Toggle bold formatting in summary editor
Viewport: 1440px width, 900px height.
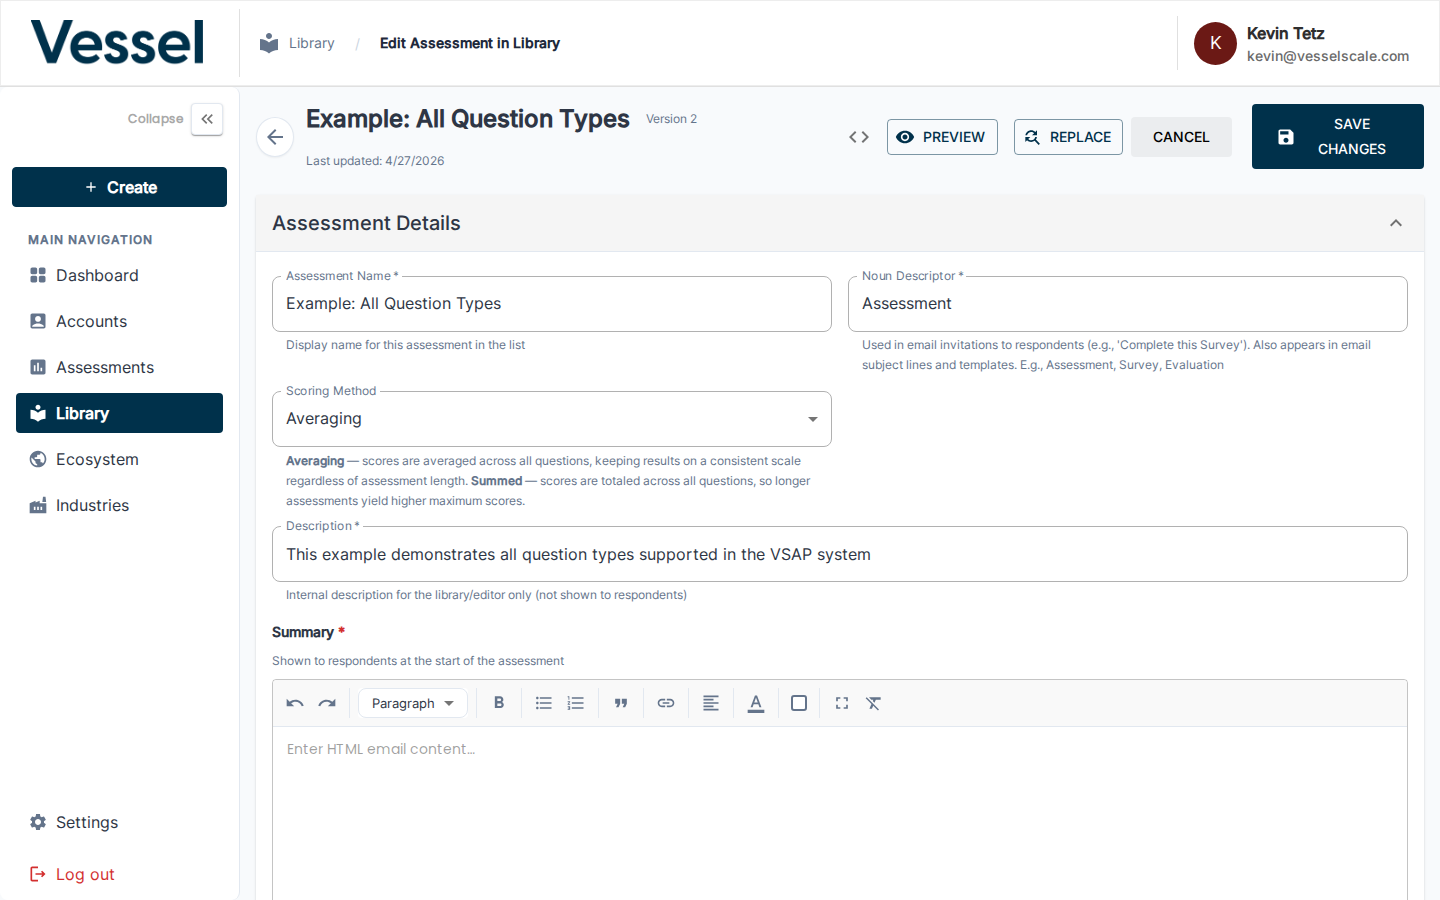(499, 703)
